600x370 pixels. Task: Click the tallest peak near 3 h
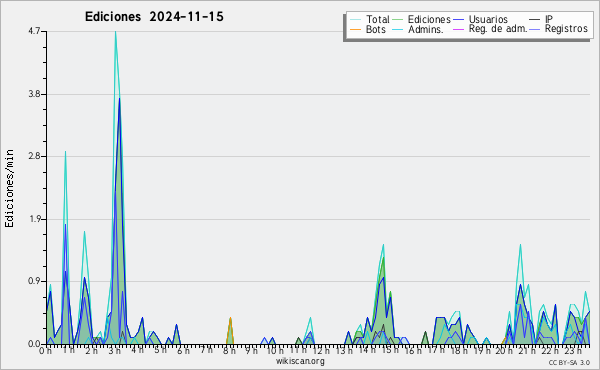point(116,32)
